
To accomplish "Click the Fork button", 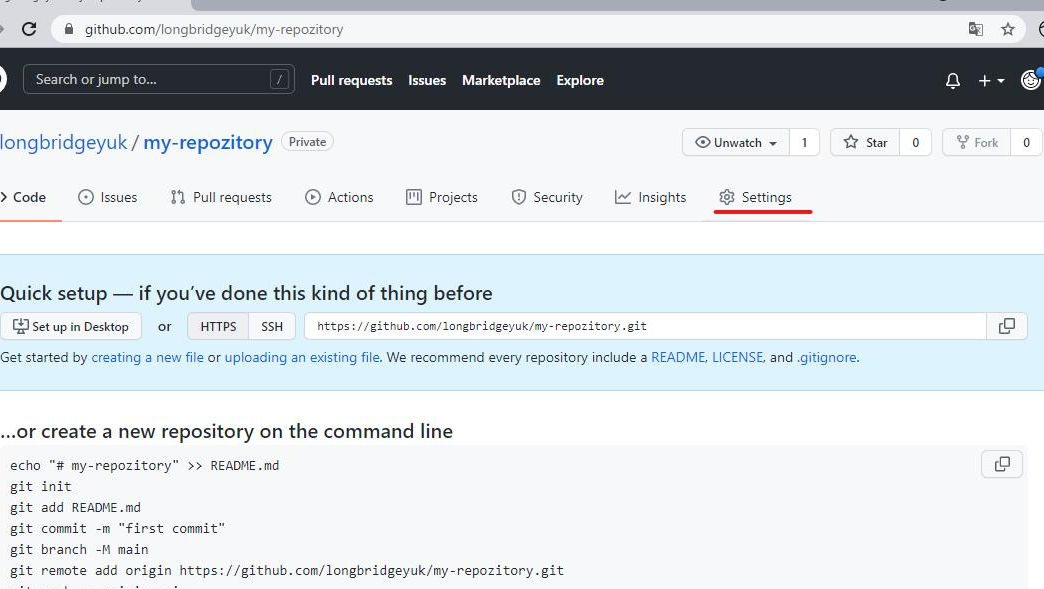I will (x=977, y=143).
